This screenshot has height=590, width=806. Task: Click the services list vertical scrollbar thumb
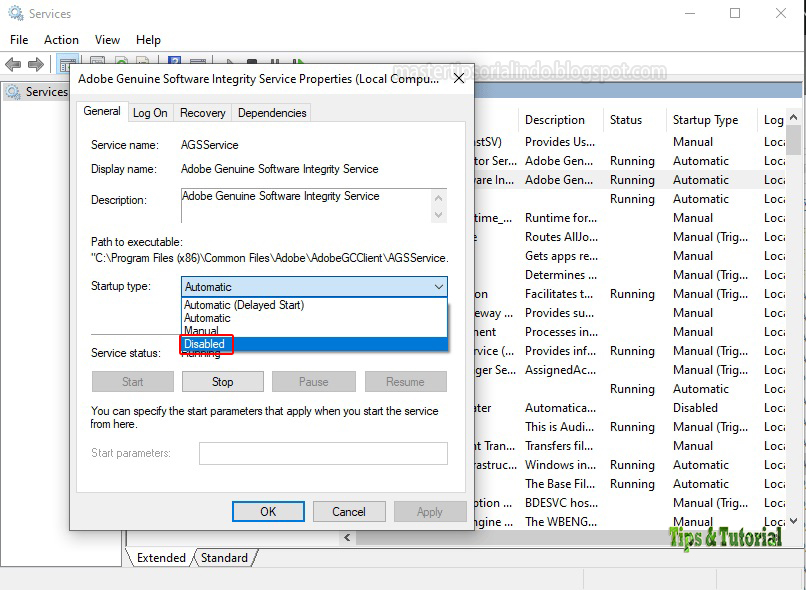pyautogui.click(x=794, y=140)
